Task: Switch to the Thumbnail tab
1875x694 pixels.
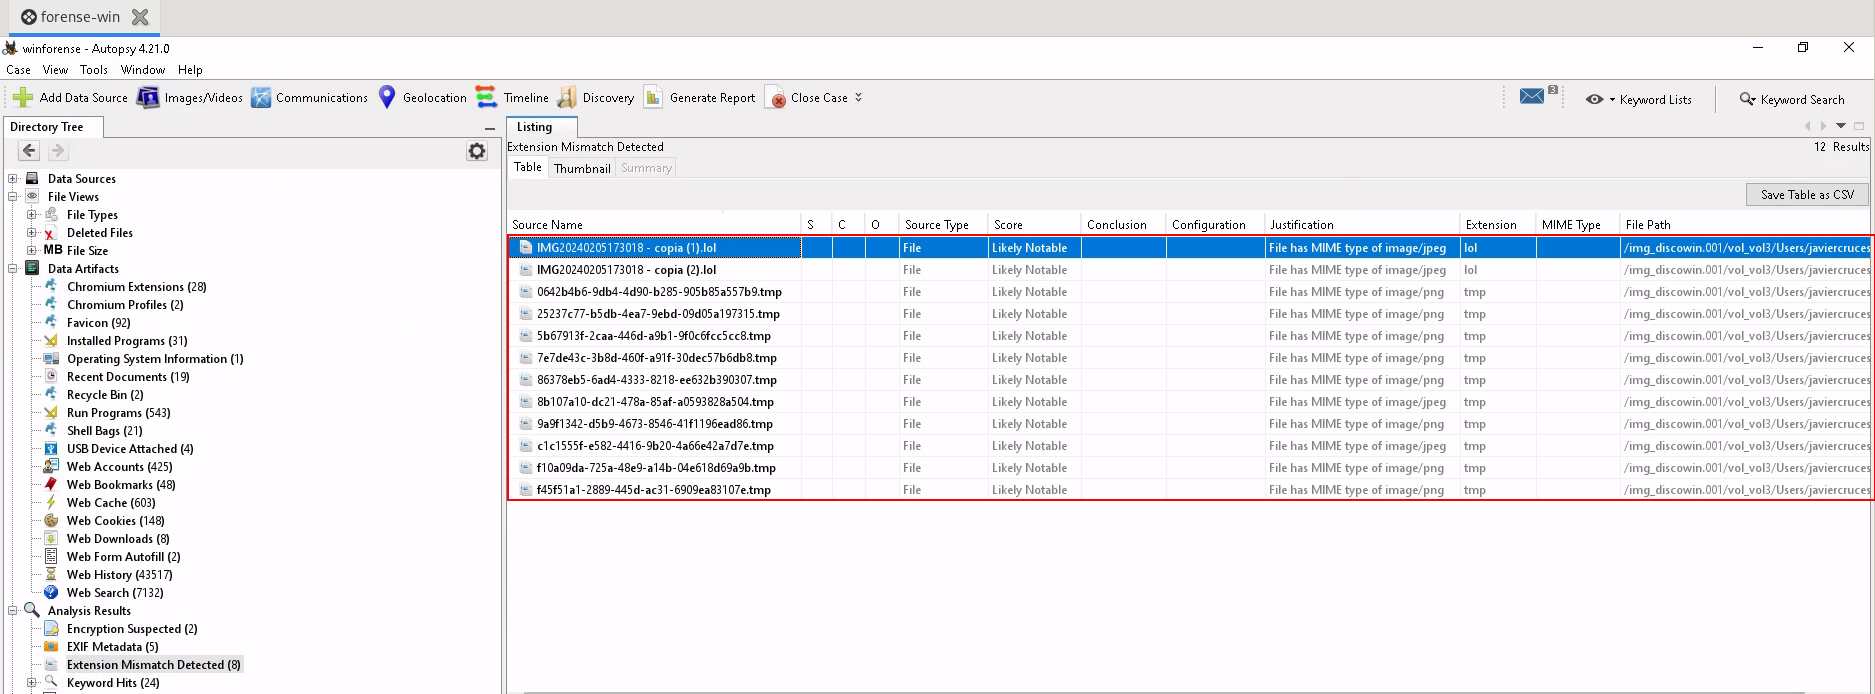Action: click(x=582, y=168)
